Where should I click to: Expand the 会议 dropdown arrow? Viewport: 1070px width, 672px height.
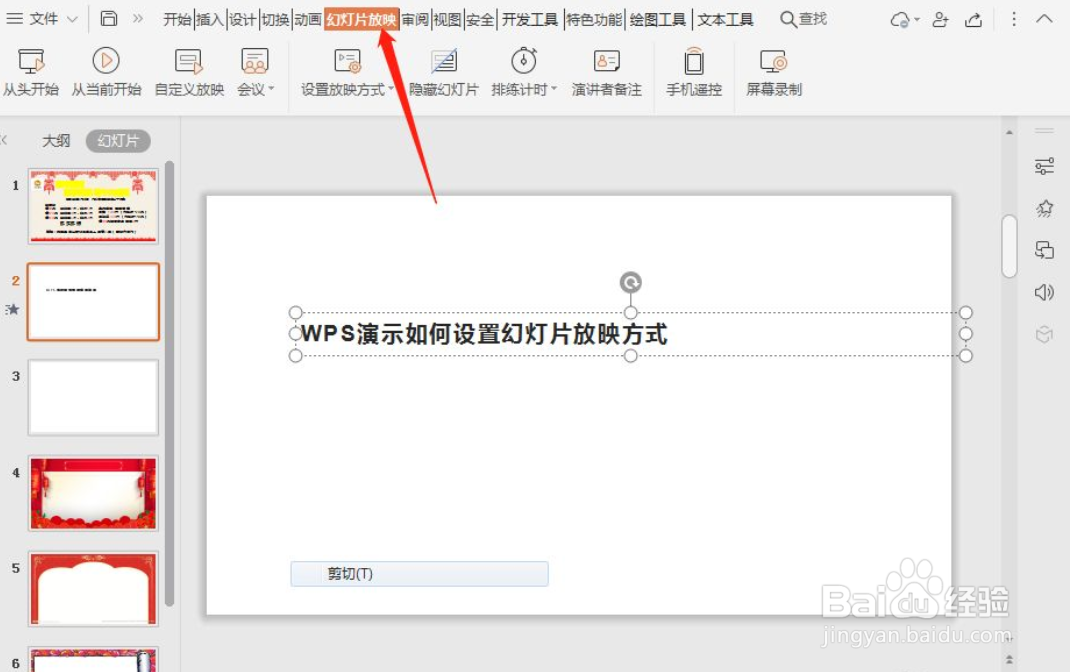point(271,89)
